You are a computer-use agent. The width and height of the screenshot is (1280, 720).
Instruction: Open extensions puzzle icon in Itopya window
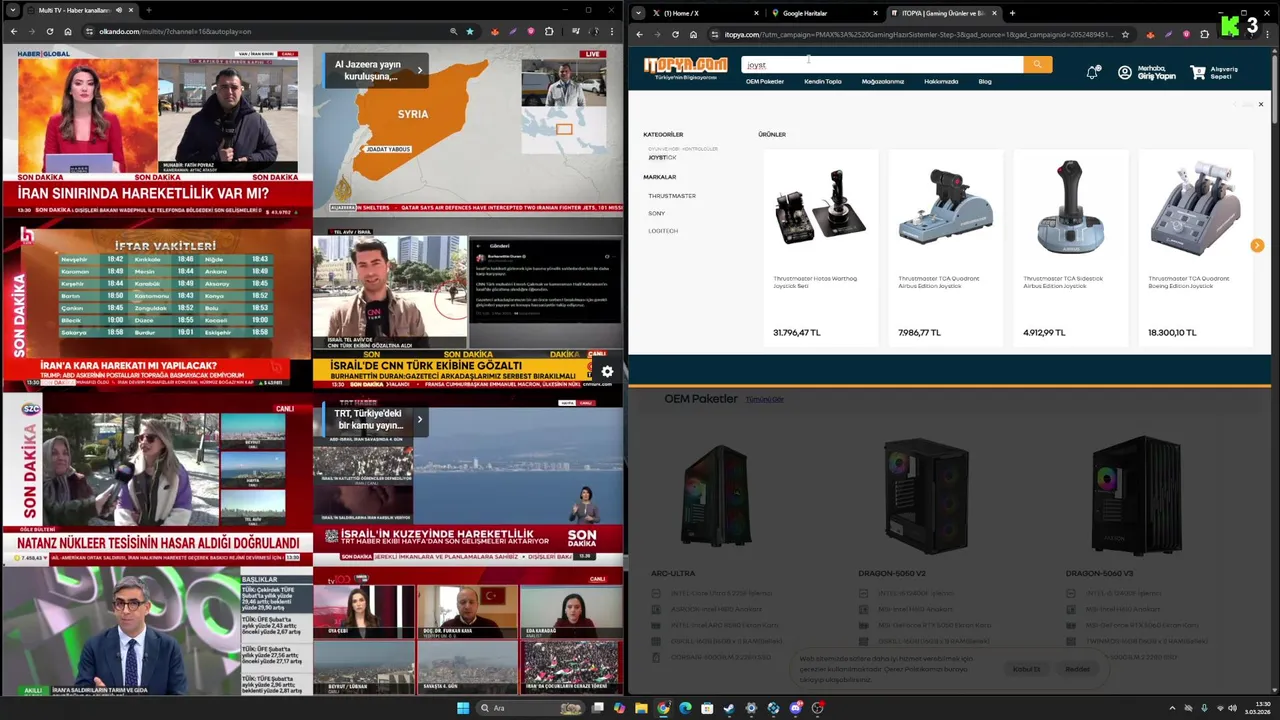click(1204, 34)
